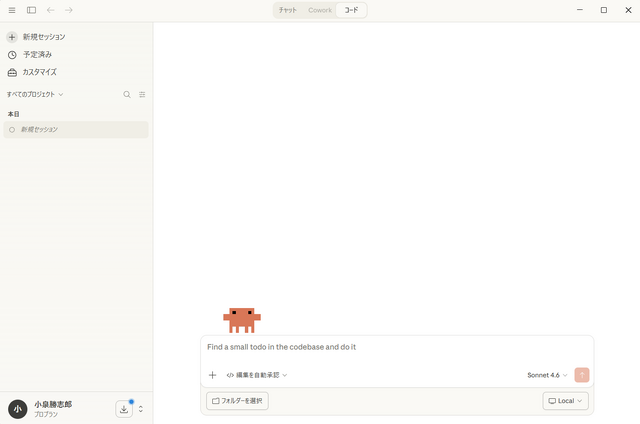The width and height of the screenshot is (640, 424).
Task: Open the session filter list icon
Action: 142,94
